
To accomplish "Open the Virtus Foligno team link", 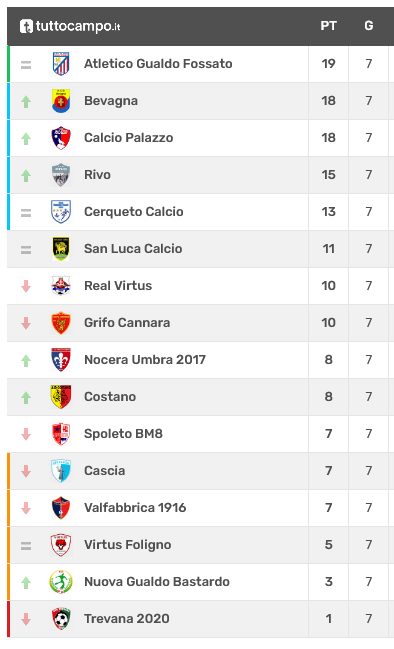I will coord(127,545).
